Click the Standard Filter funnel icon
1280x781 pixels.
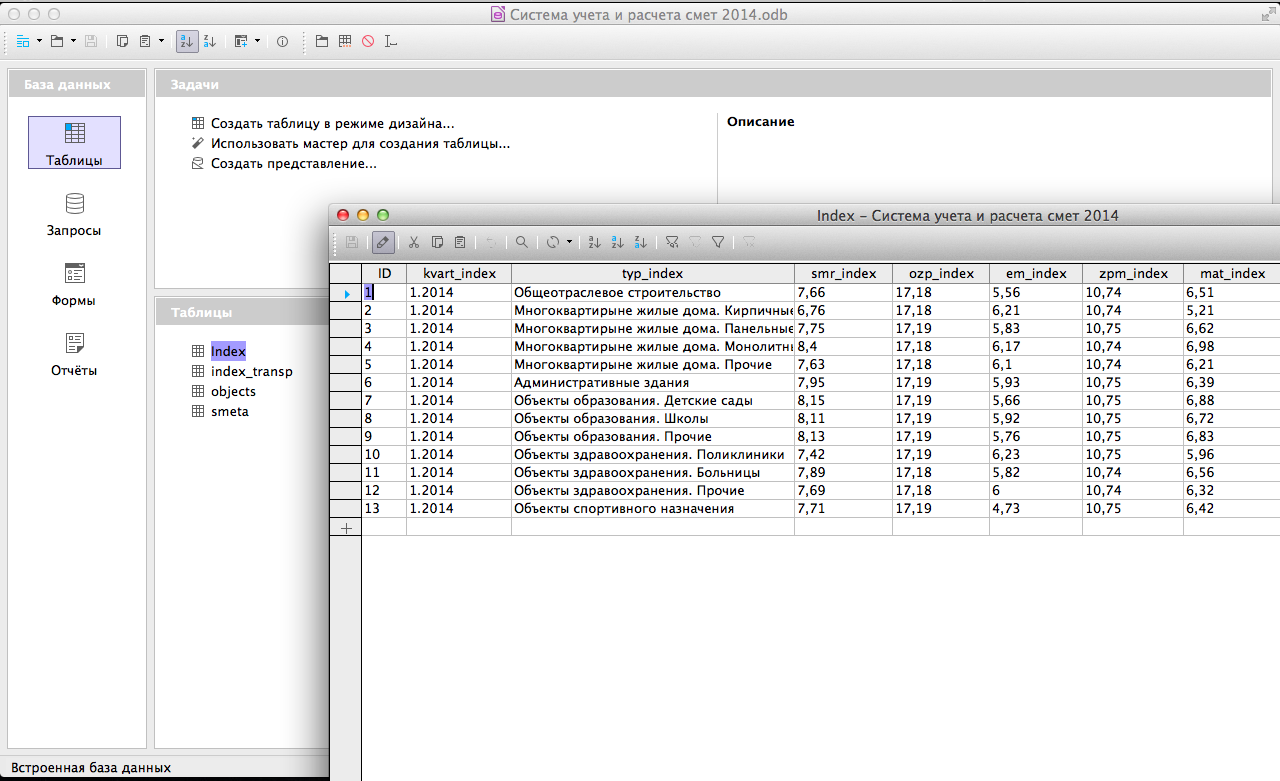tap(717, 242)
